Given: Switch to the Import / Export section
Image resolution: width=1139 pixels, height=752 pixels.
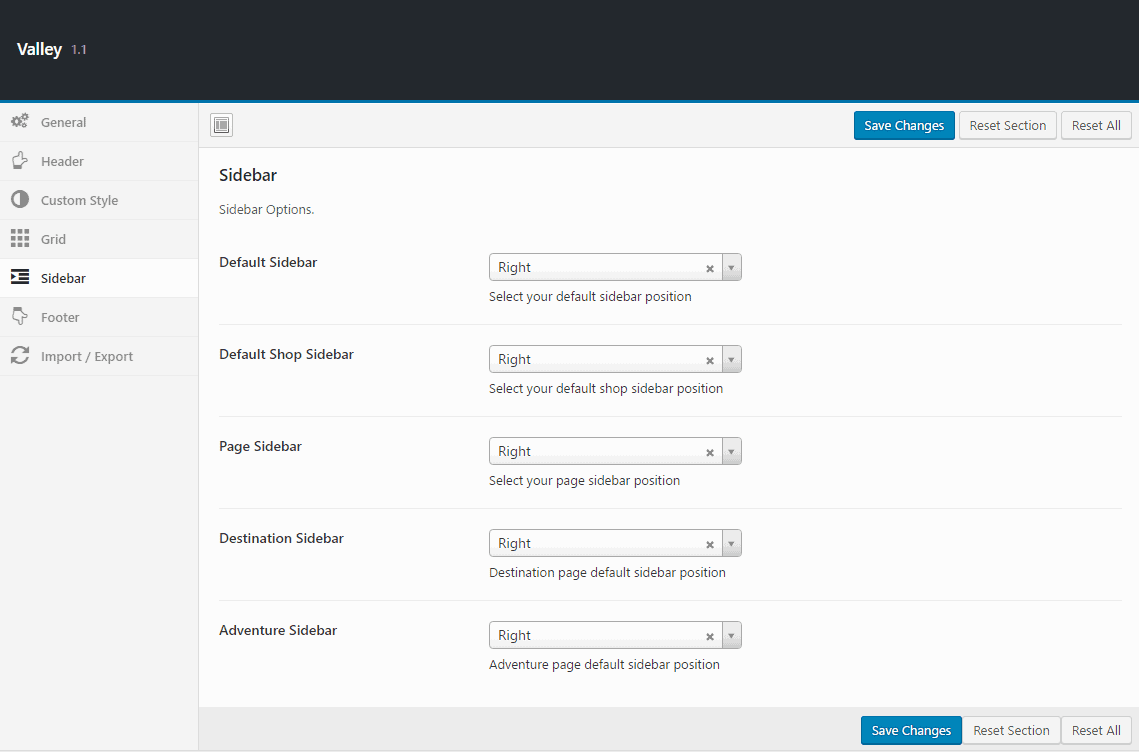Looking at the screenshot, I should pos(86,356).
